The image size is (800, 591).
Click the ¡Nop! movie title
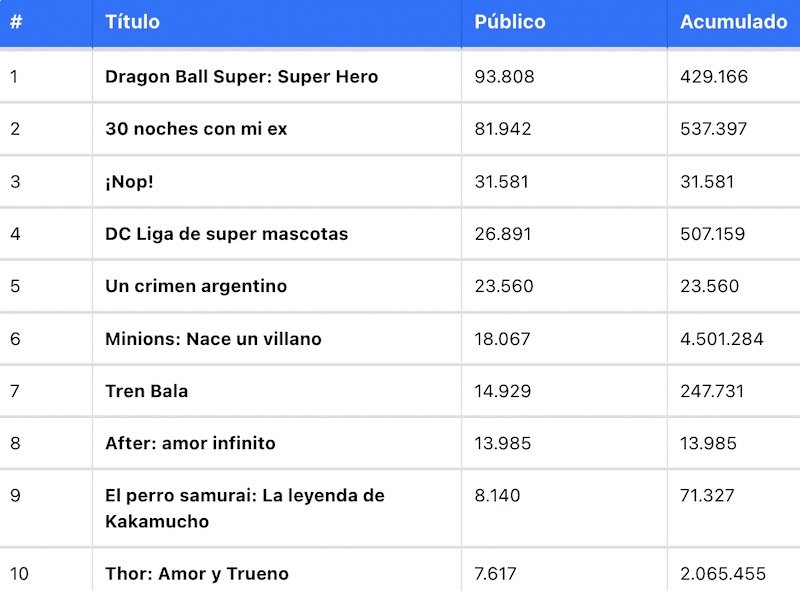(x=129, y=182)
